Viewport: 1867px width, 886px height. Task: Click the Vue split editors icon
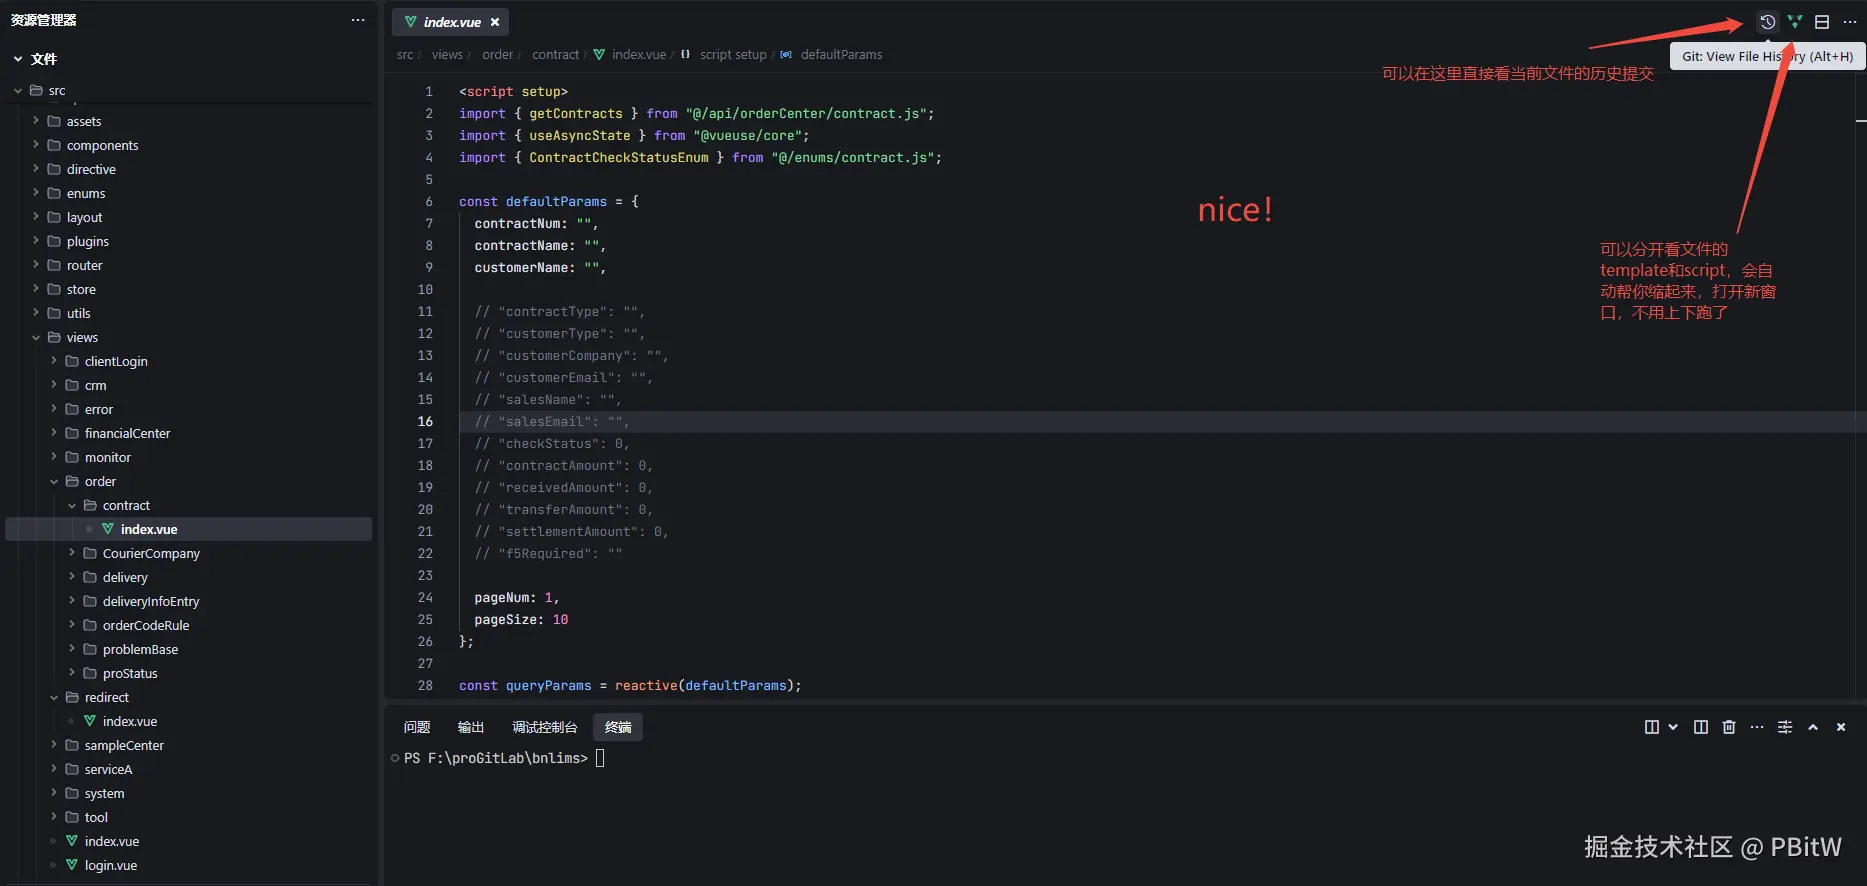pos(1795,22)
